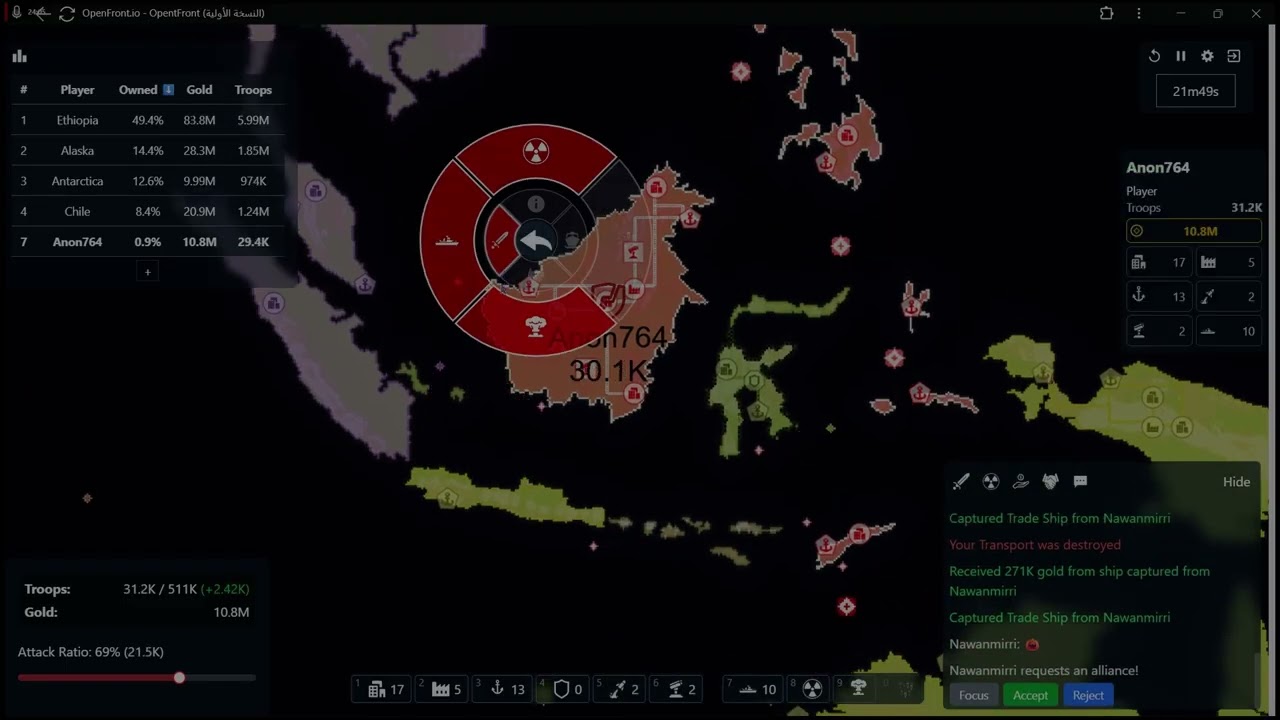Click the sword attack segment in radial menu
This screenshot has height=720, width=1280.
pos(499,241)
